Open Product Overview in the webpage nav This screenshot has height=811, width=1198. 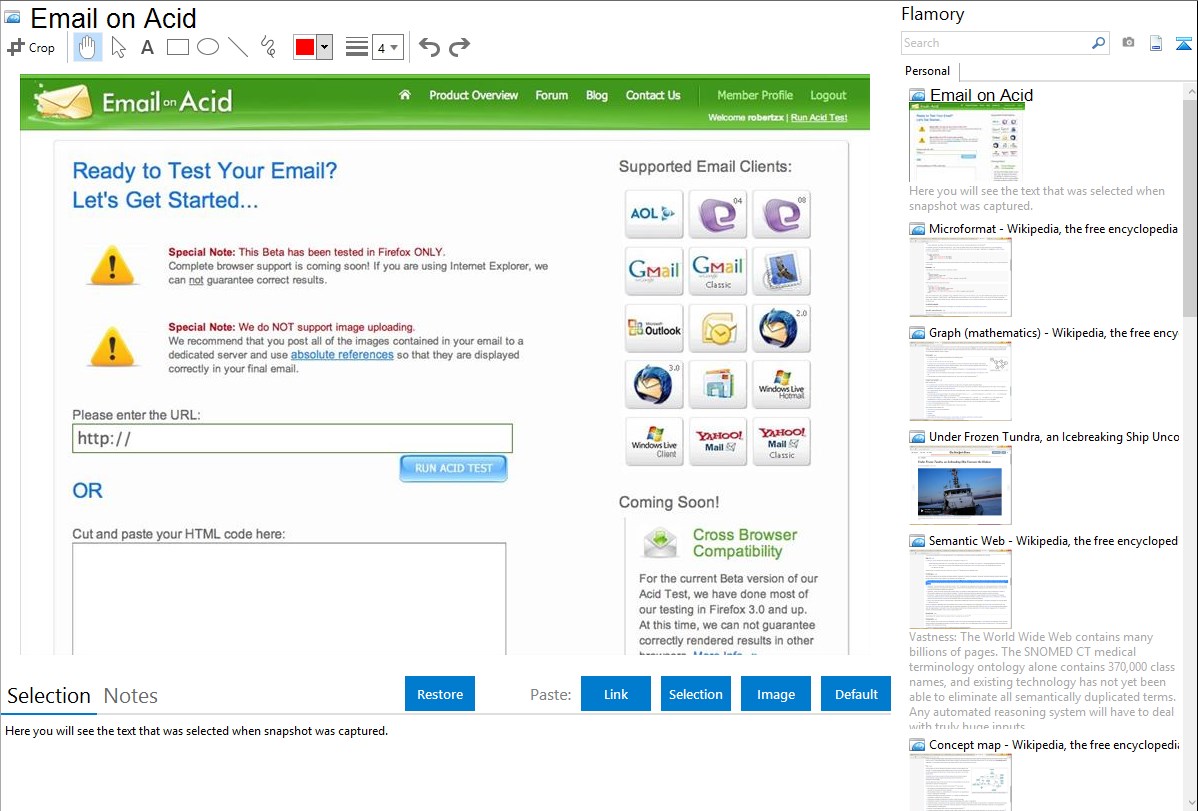(x=474, y=95)
